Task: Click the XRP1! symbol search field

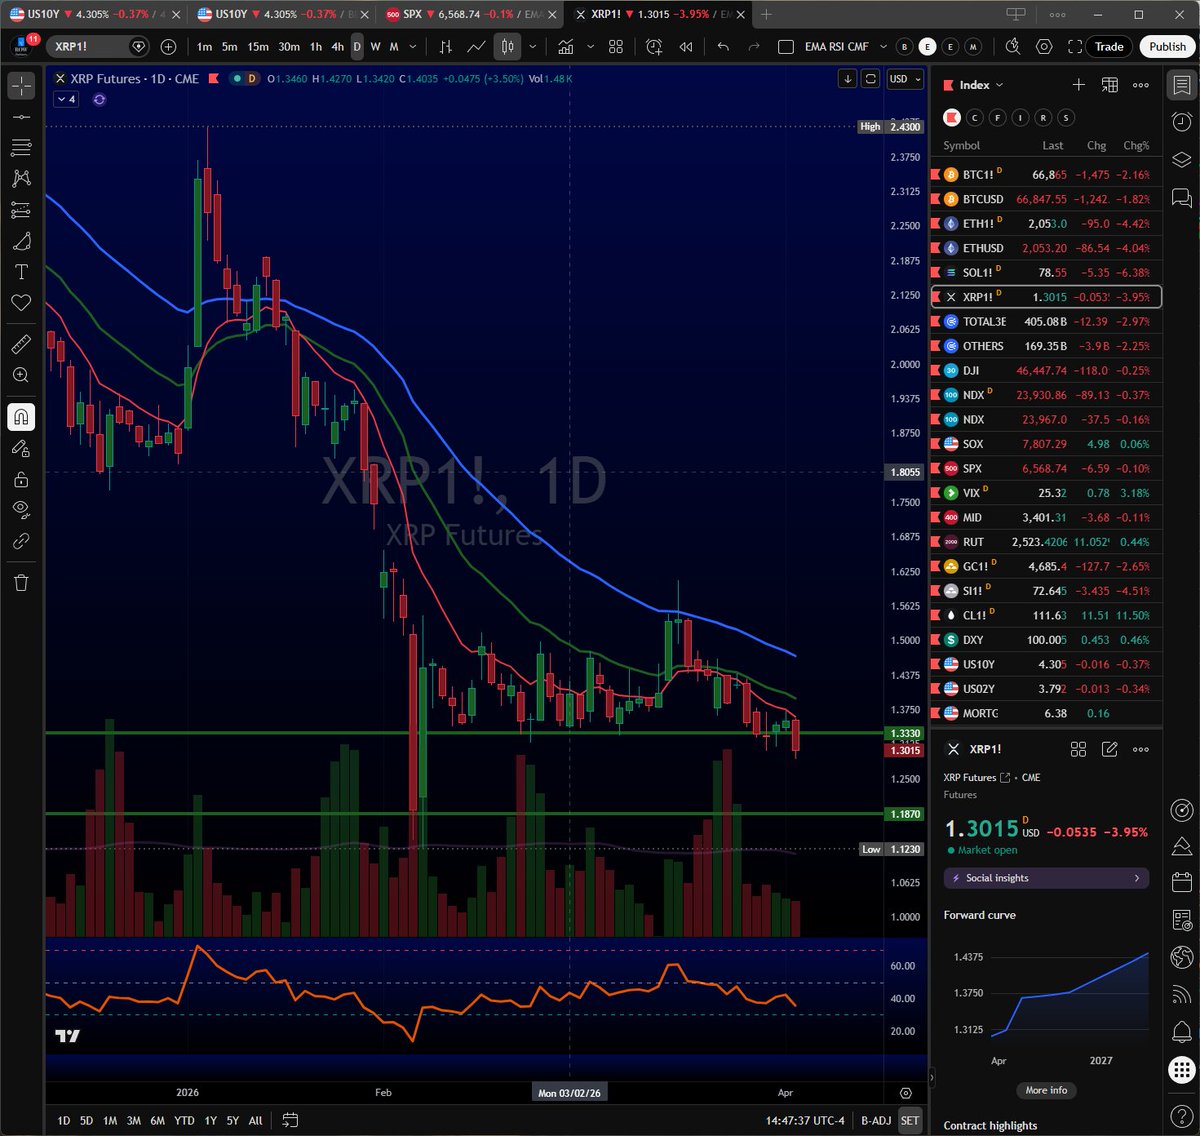Action: point(90,47)
